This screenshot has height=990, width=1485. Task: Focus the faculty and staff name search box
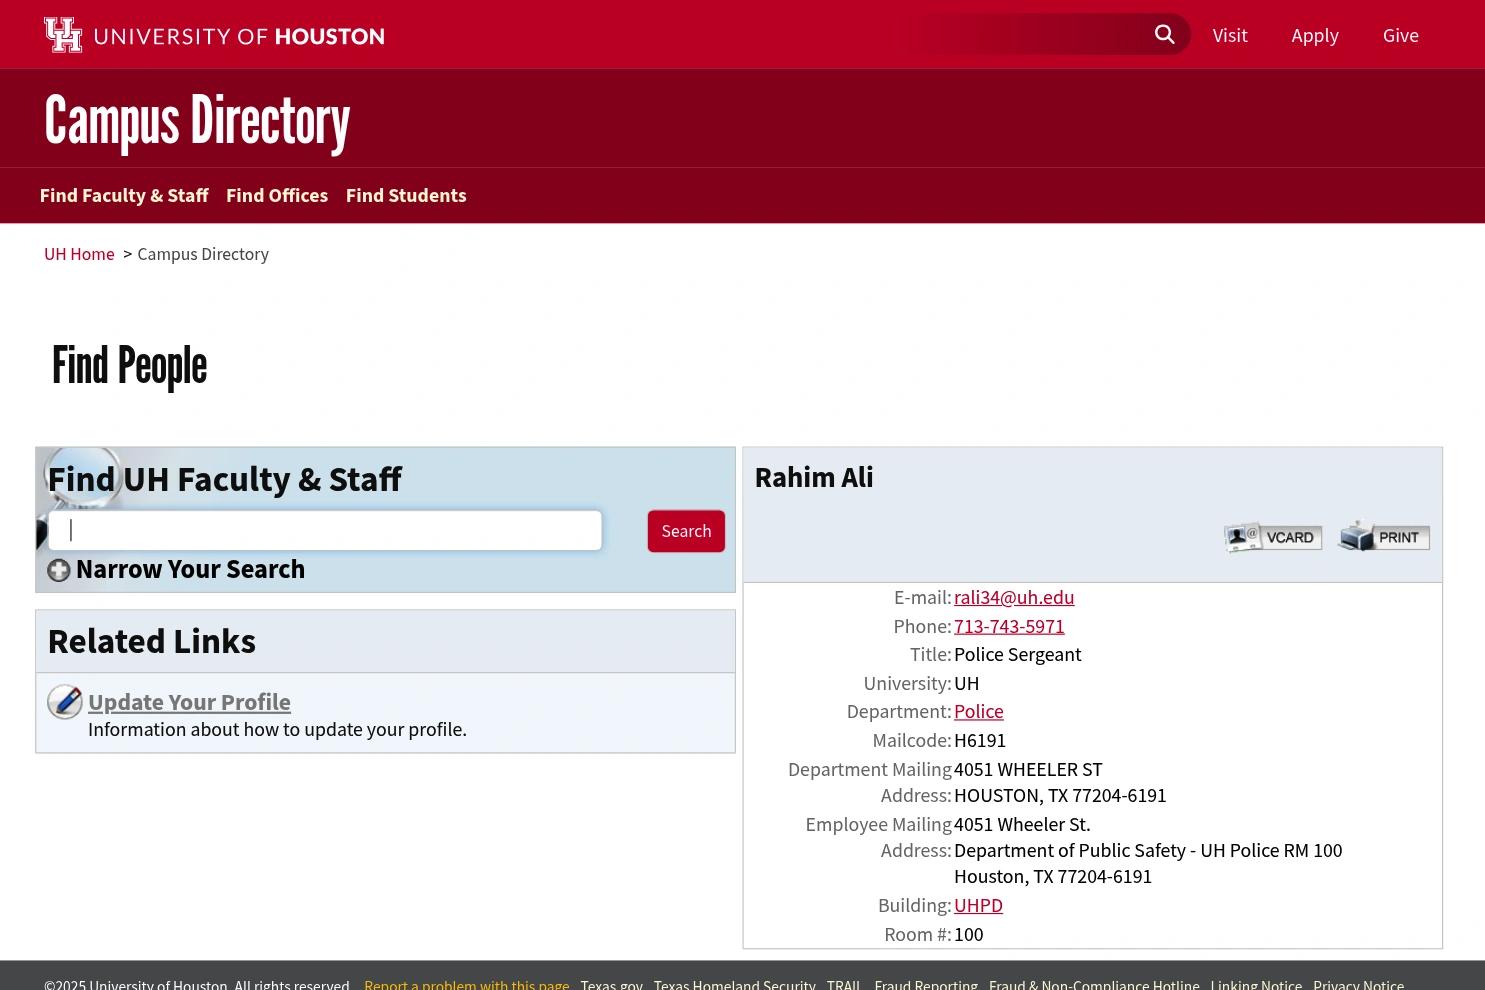325,530
